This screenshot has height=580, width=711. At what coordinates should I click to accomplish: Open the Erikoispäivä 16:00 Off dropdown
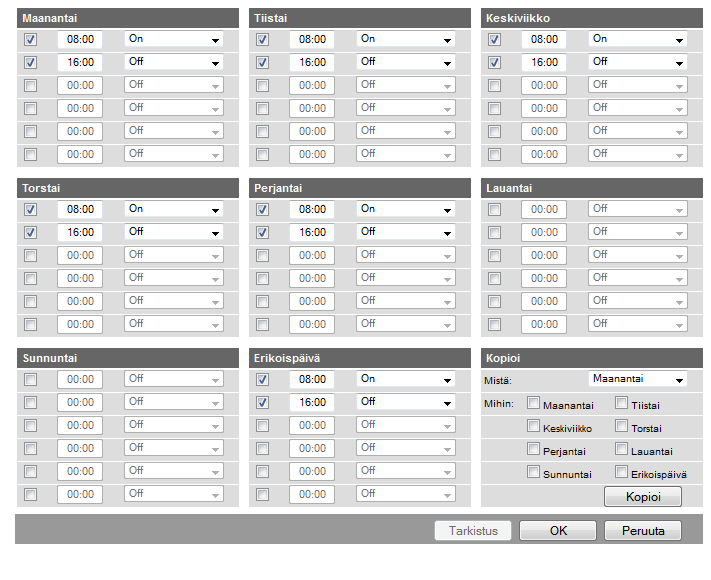pyautogui.click(x=406, y=402)
